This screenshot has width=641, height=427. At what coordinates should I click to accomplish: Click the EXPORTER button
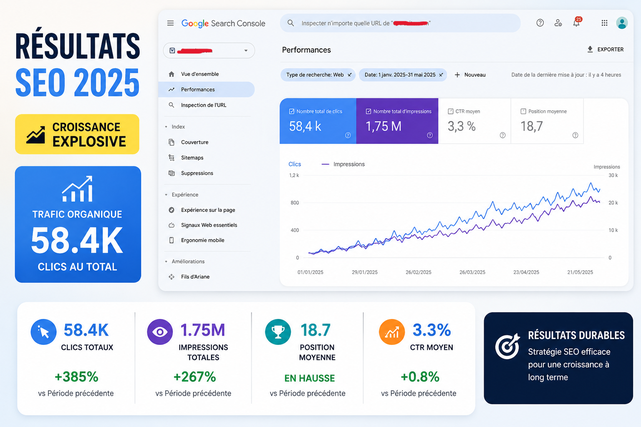605,49
